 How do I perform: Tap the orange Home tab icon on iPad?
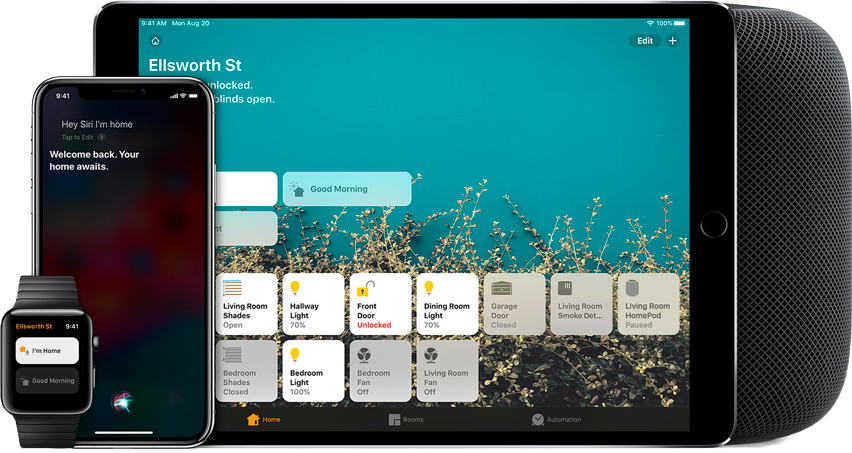pyautogui.click(x=253, y=419)
